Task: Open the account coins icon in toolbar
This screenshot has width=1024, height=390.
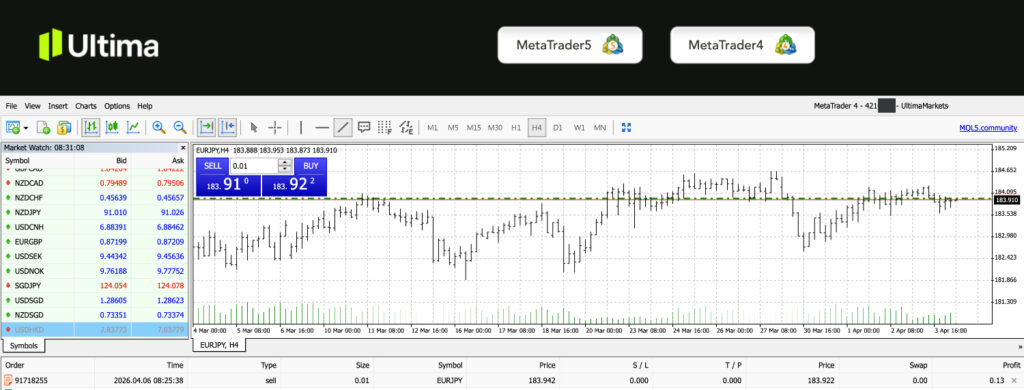Action: tap(64, 127)
